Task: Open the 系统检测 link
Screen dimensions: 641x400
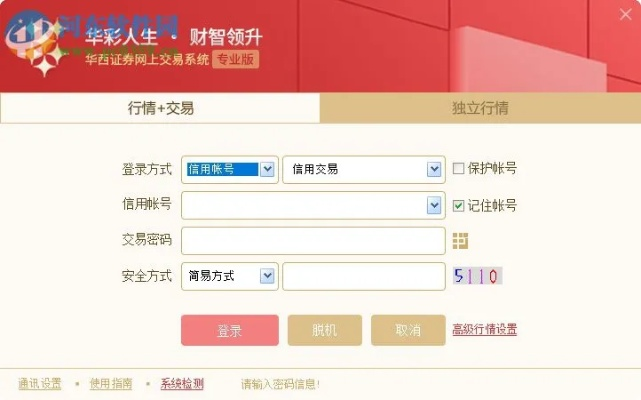Action: [182, 383]
